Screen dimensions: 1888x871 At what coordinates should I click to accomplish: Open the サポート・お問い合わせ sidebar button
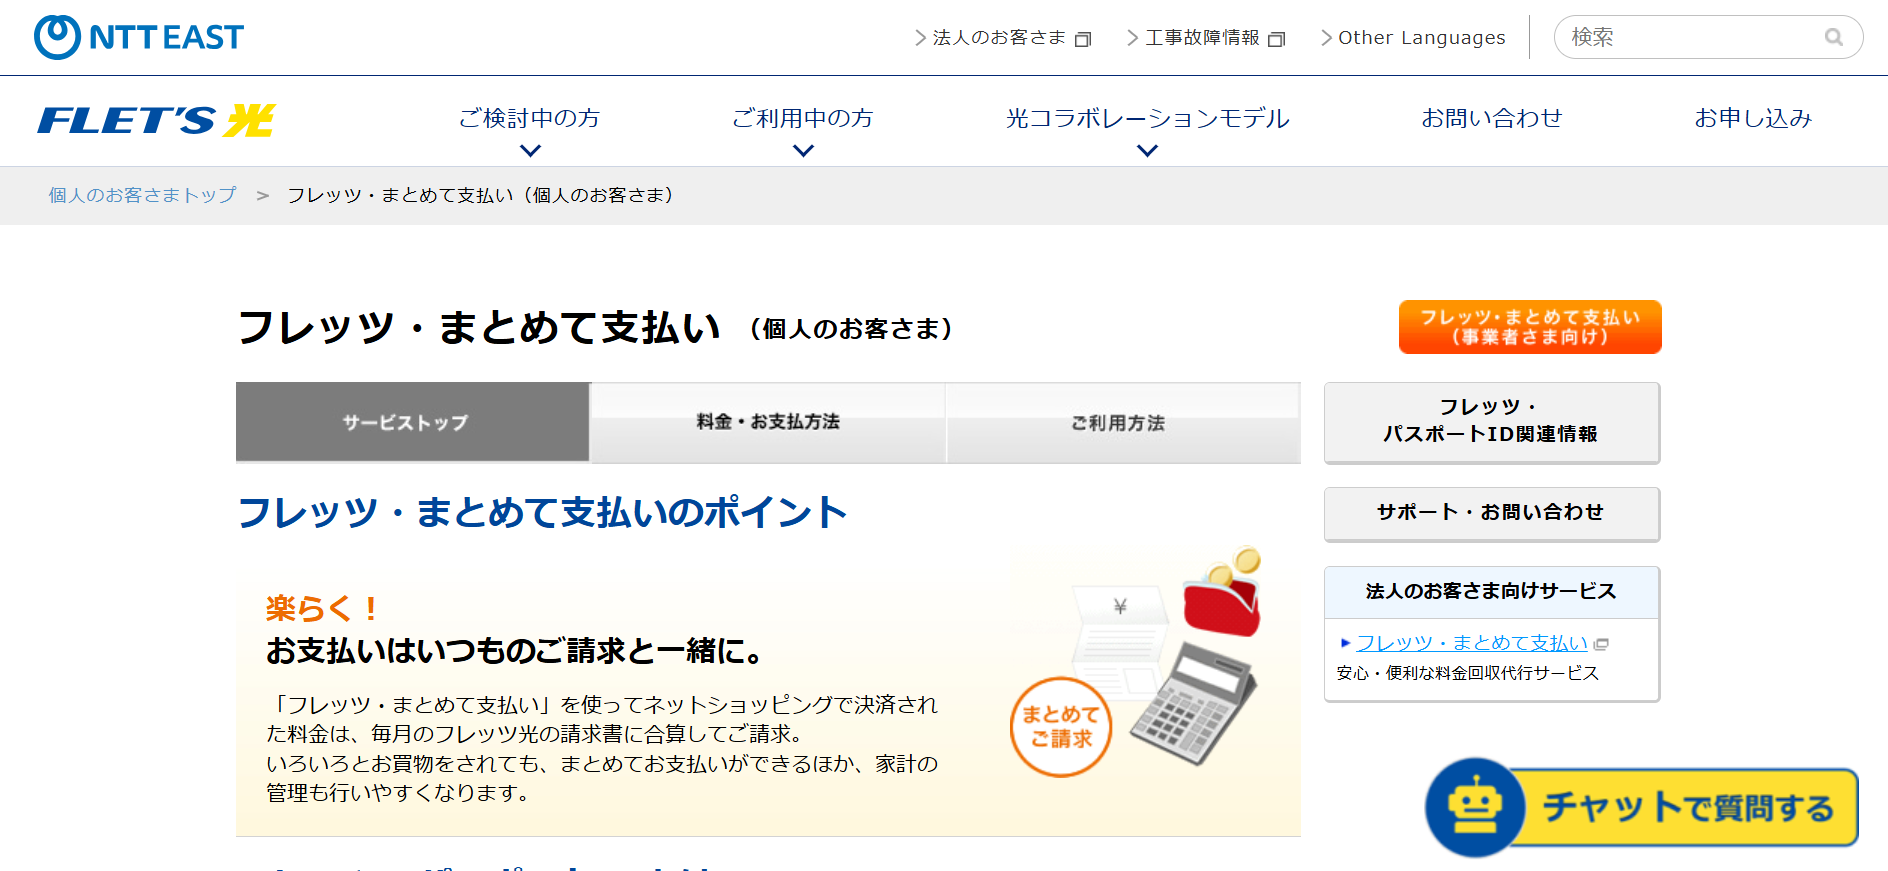click(1492, 513)
